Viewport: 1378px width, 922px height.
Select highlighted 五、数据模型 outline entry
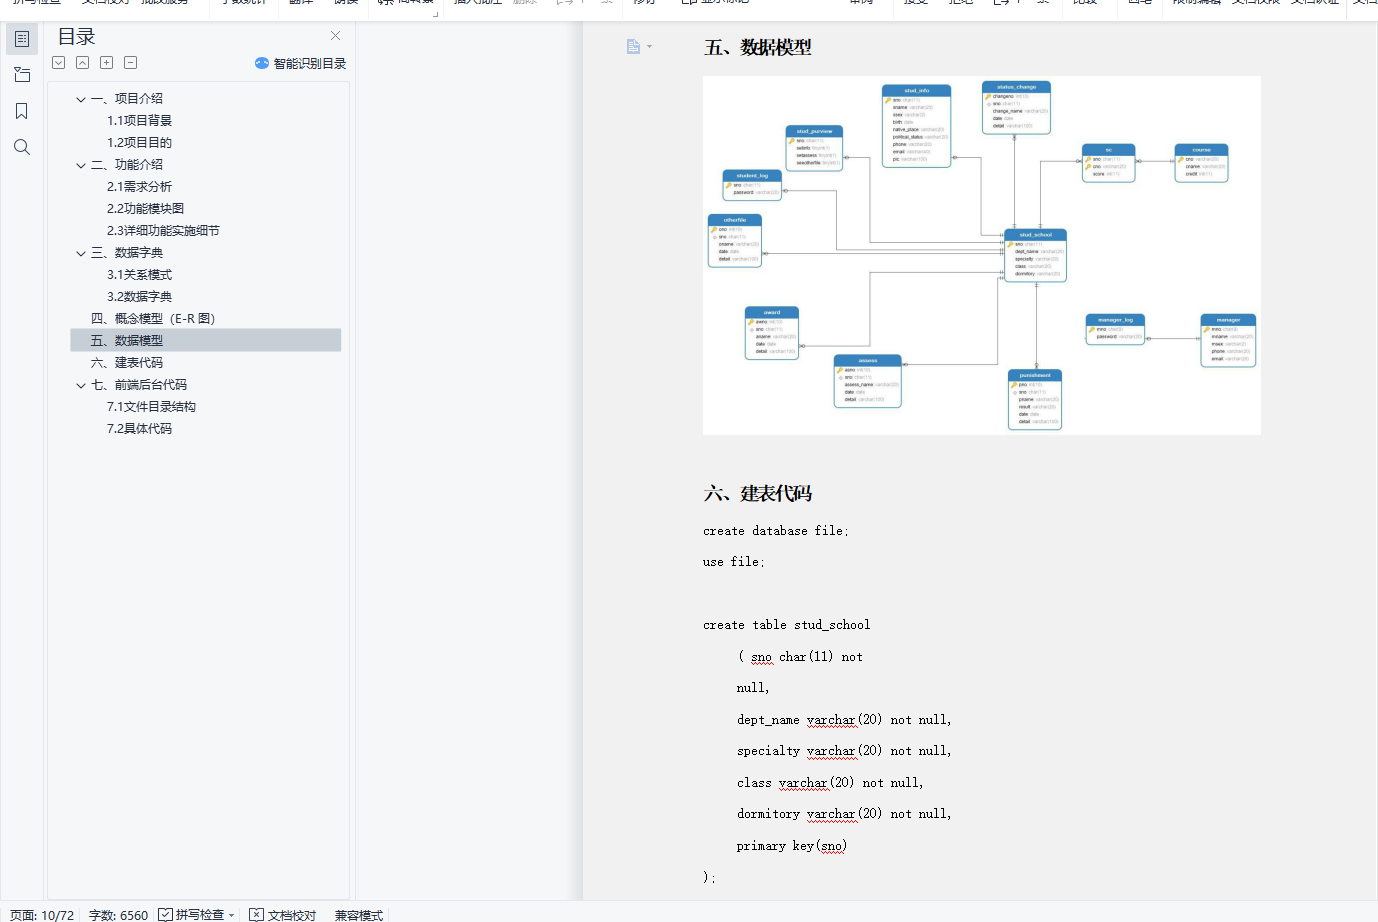point(206,341)
